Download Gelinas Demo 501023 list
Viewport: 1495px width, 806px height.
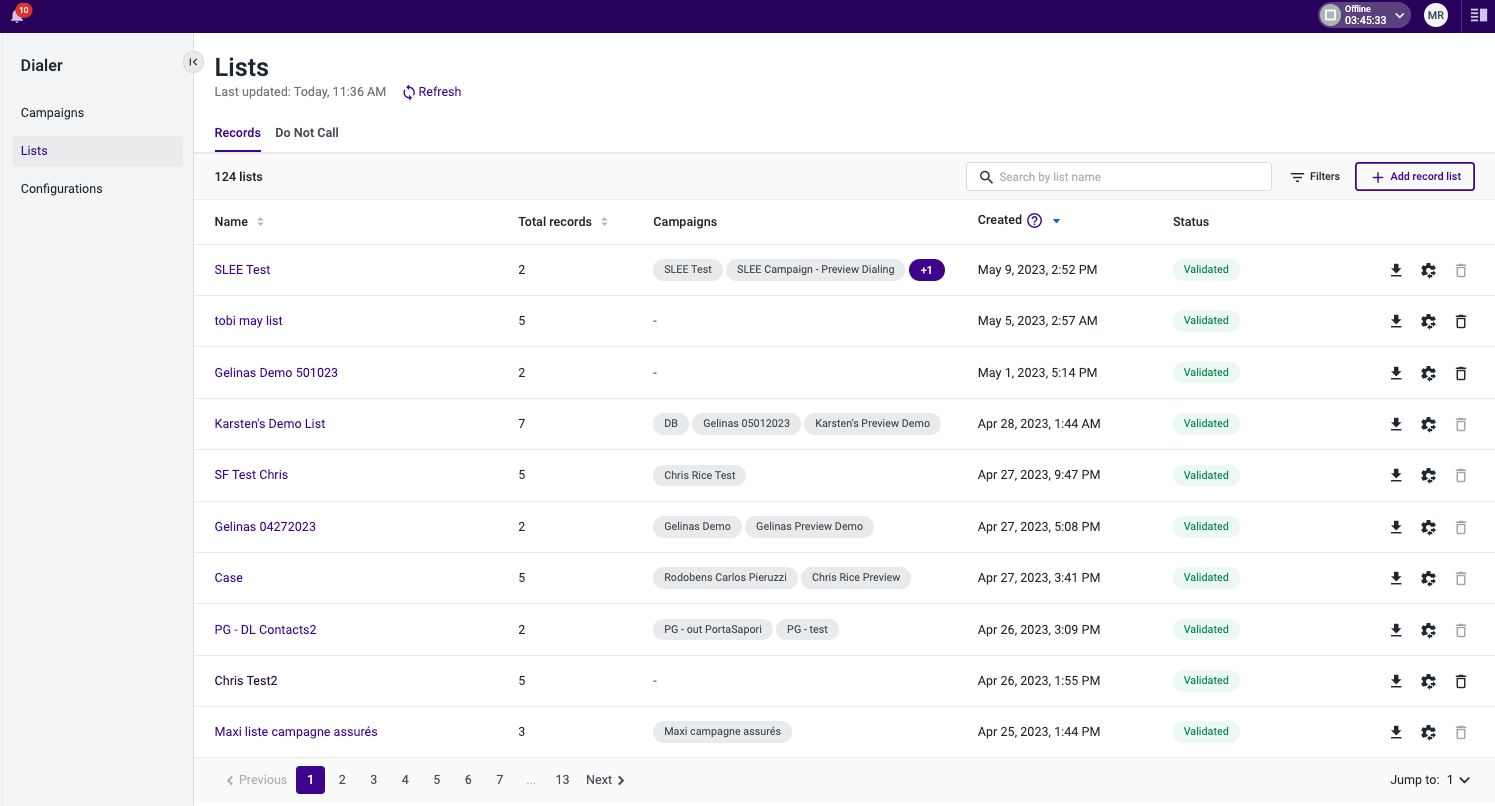(1396, 373)
